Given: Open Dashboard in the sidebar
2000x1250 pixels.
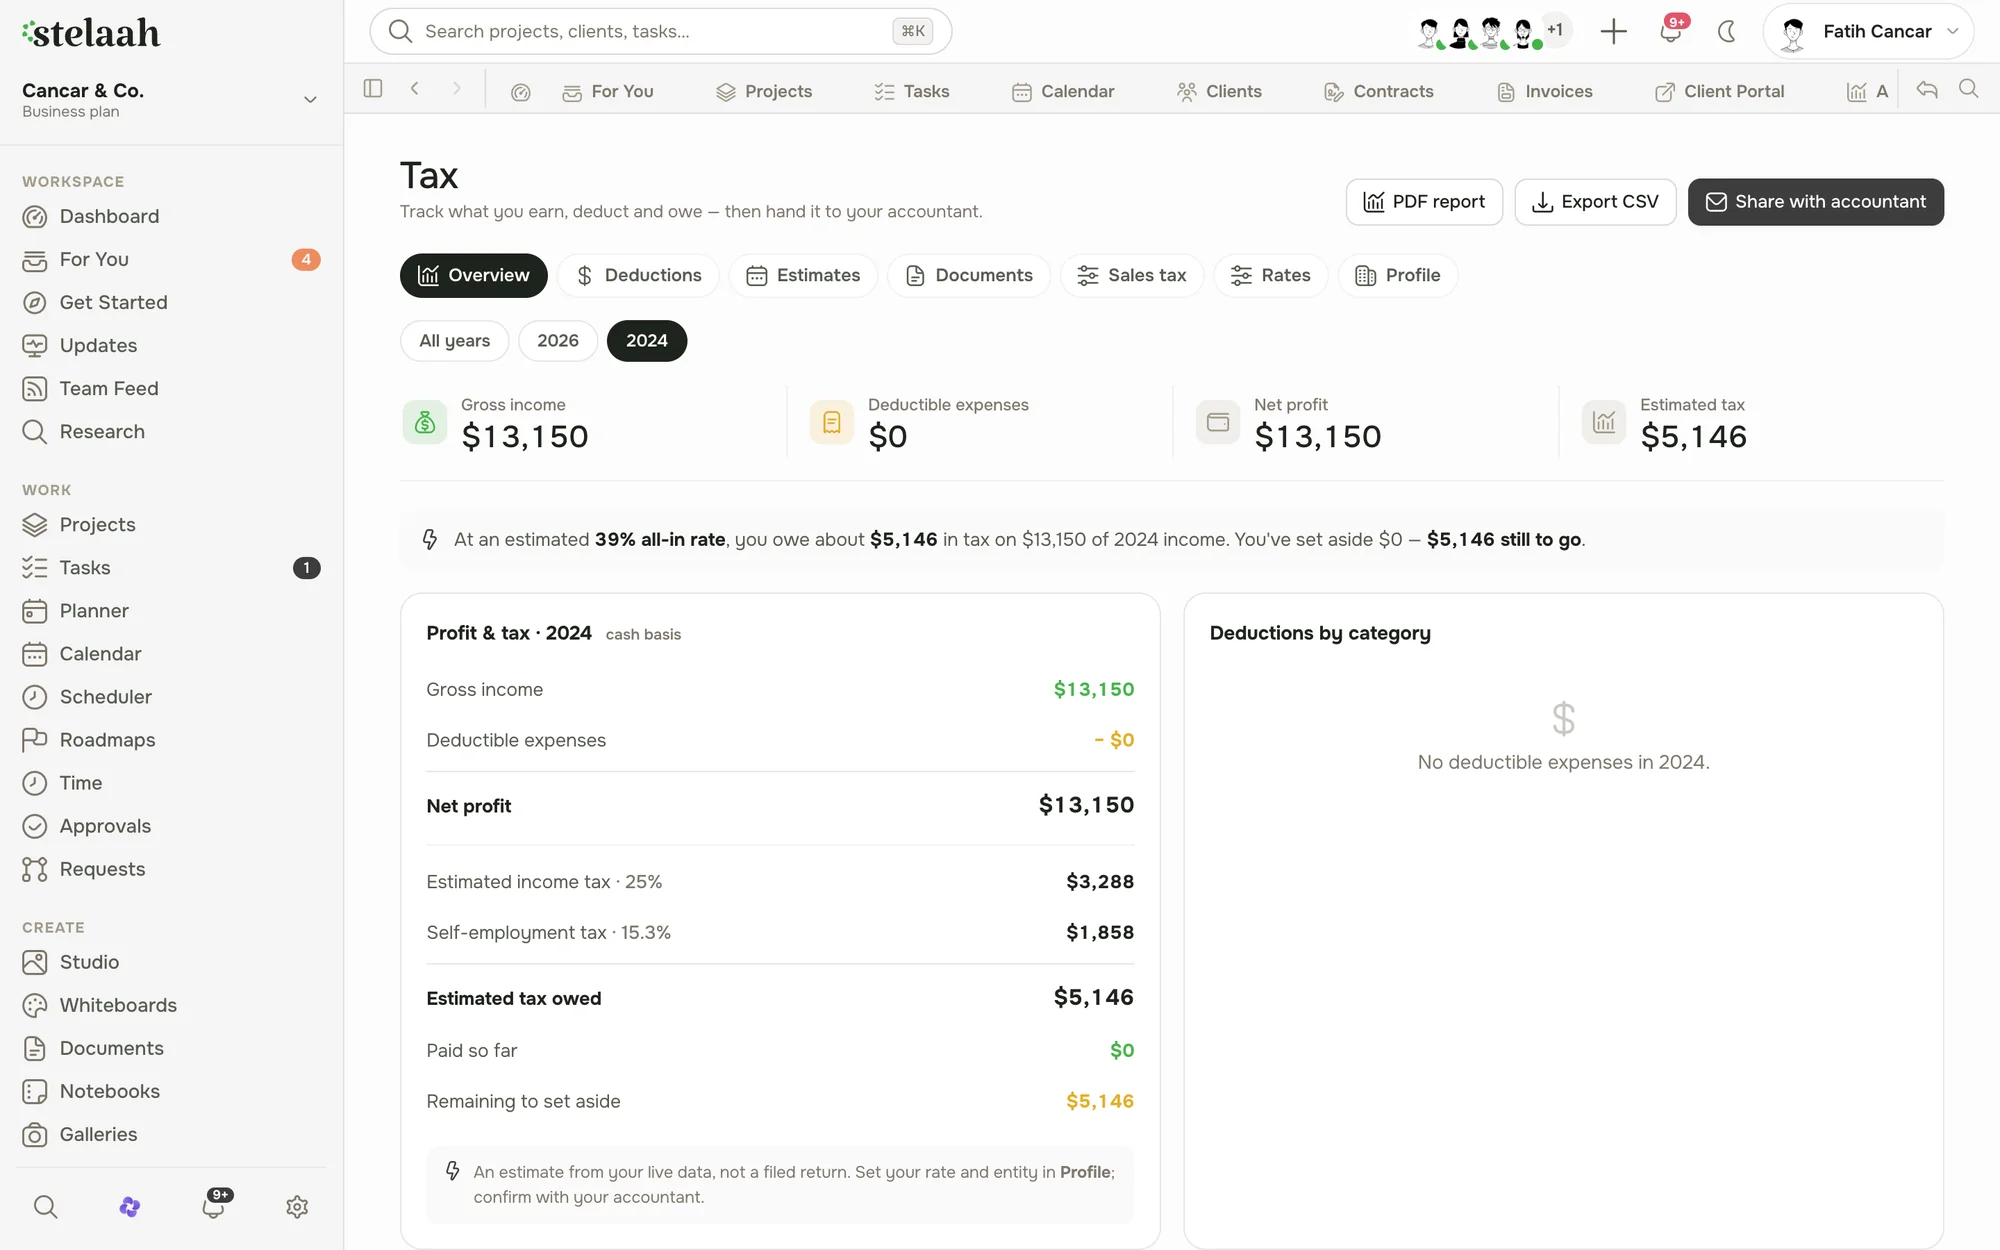Looking at the screenshot, I should [x=170, y=216].
